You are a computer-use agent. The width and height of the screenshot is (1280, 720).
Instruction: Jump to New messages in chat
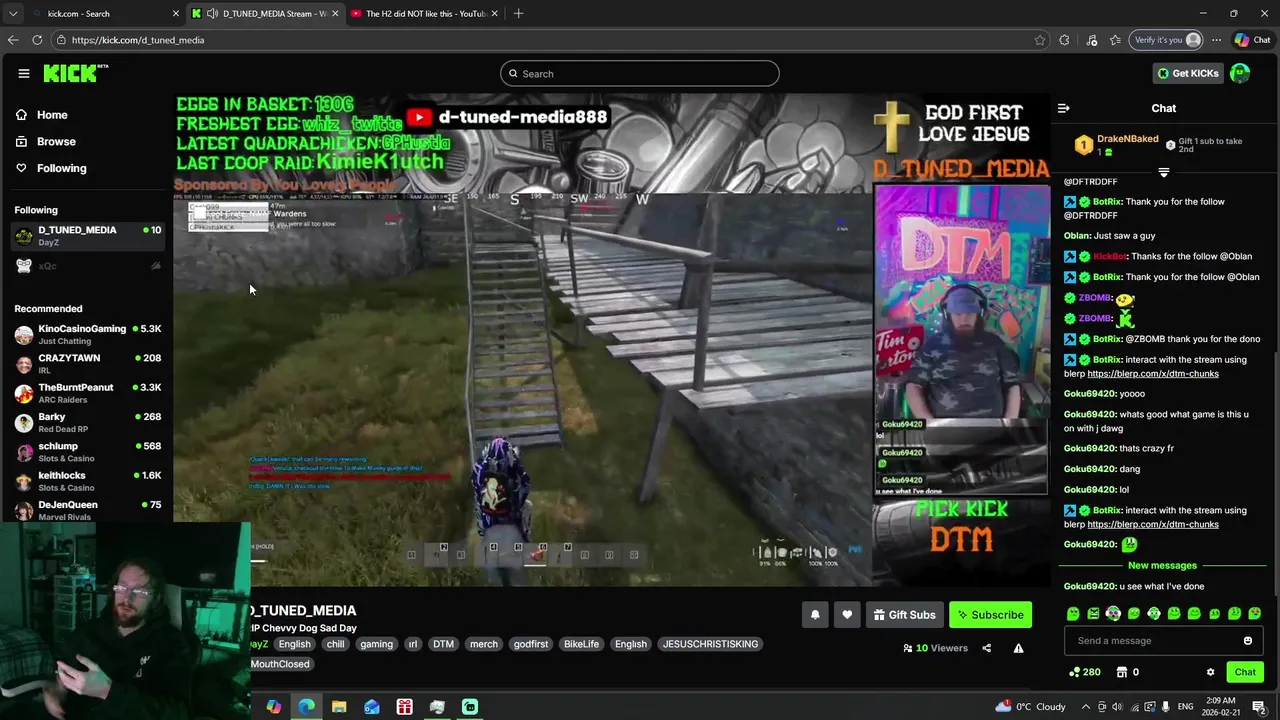pyautogui.click(x=1162, y=565)
